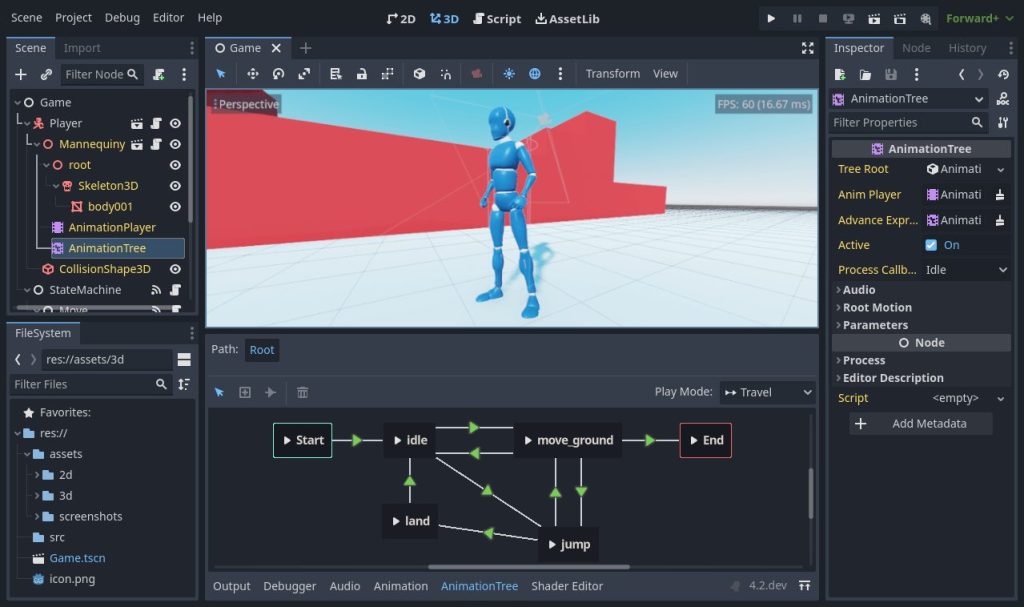This screenshot has height=607, width=1024.
Task: Open the Script editor via the Script icon
Action: (x=497, y=17)
